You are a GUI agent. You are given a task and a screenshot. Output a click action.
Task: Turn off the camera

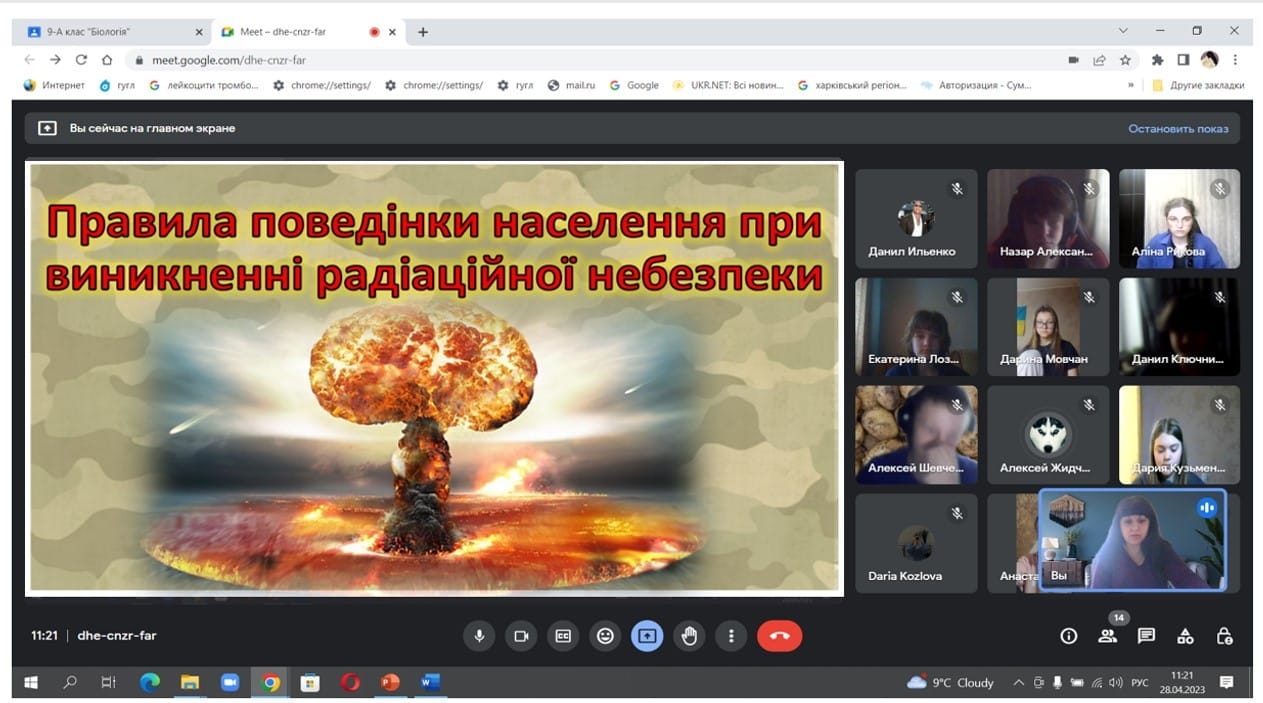(521, 636)
